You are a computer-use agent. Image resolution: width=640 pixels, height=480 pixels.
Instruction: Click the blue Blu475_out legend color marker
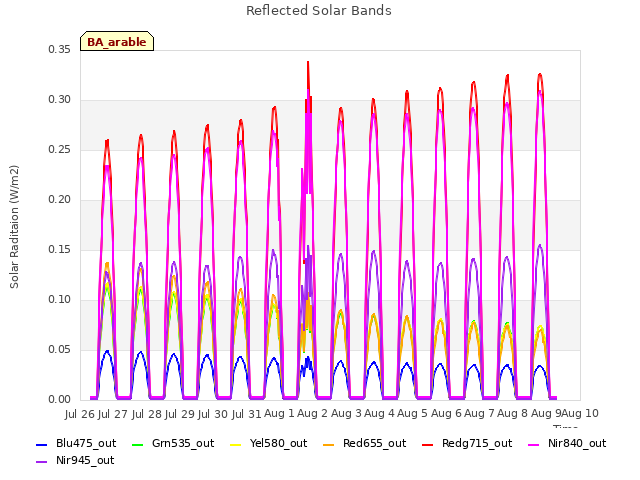[42, 444]
